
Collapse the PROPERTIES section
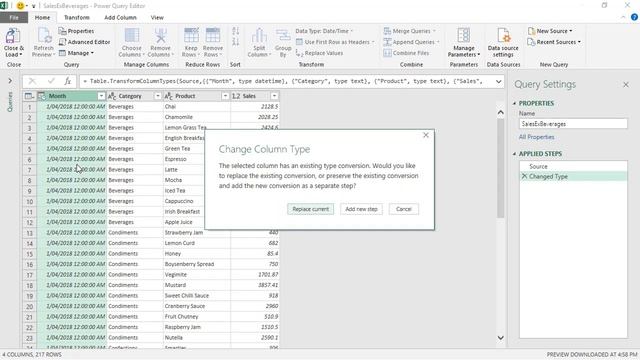click(514, 103)
